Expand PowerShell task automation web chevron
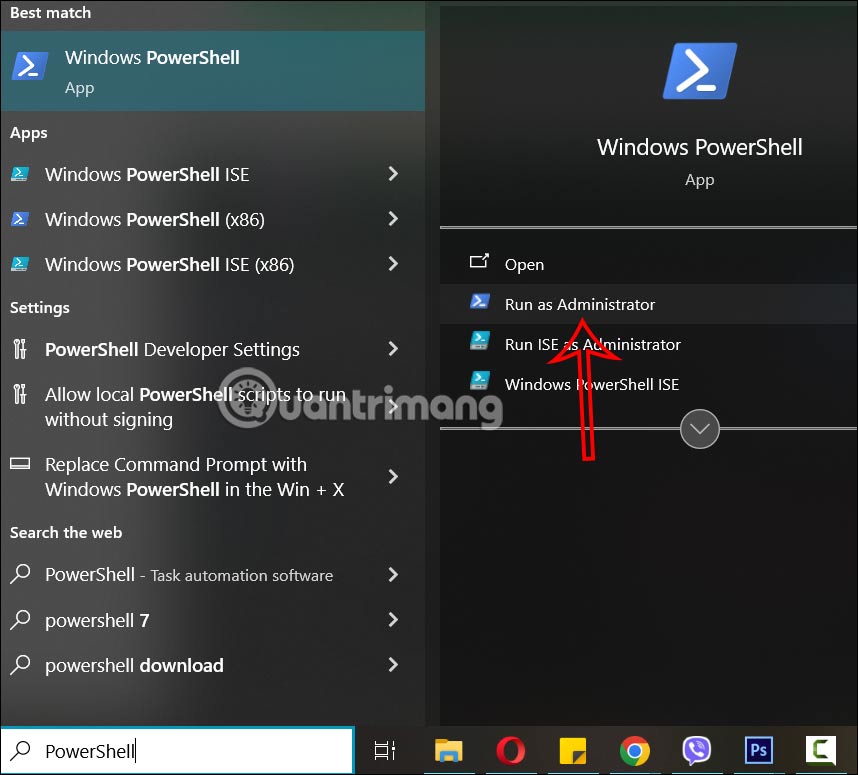The height and width of the screenshot is (775, 858). (393, 574)
